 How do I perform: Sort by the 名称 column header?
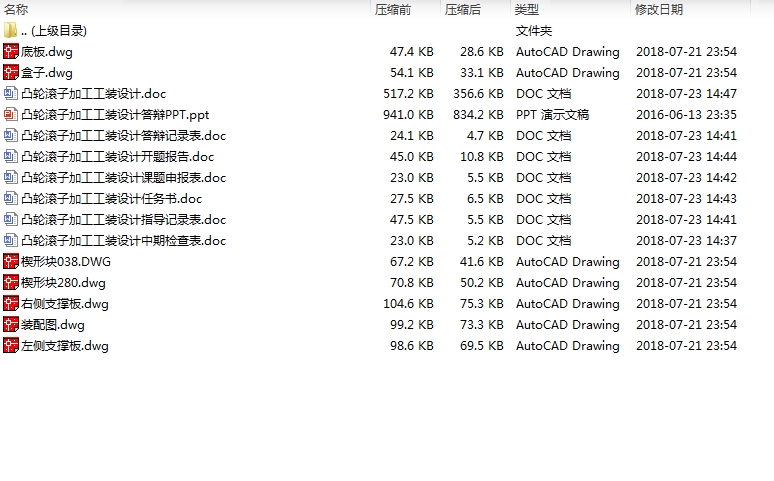[16, 9]
